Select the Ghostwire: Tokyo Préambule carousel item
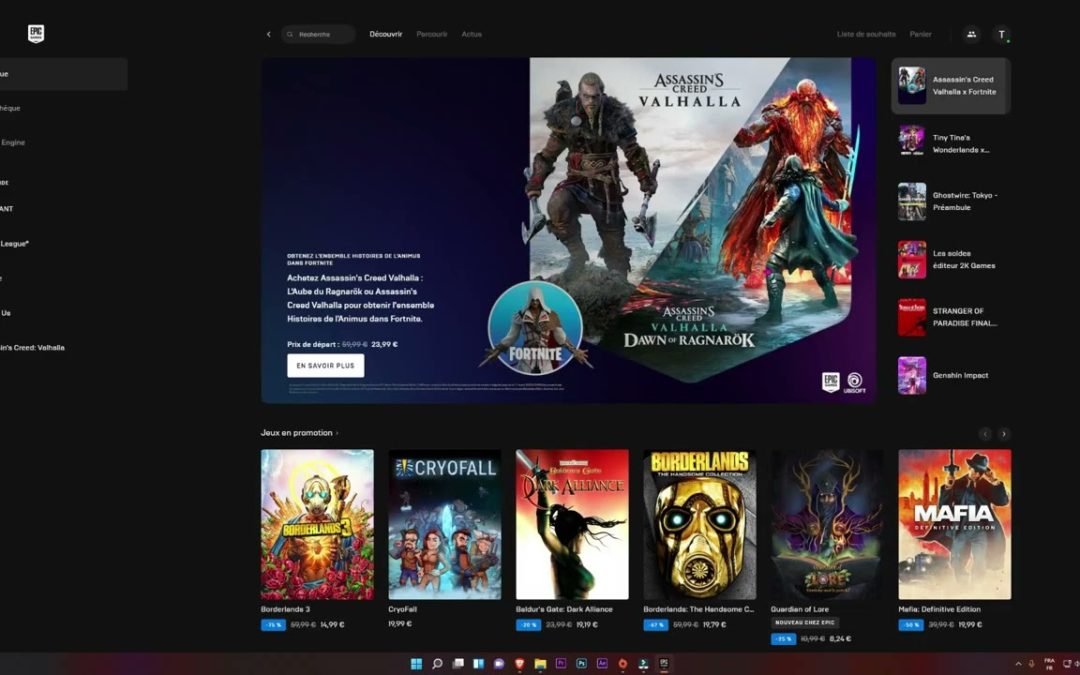This screenshot has width=1080, height=675. tap(951, 201)
